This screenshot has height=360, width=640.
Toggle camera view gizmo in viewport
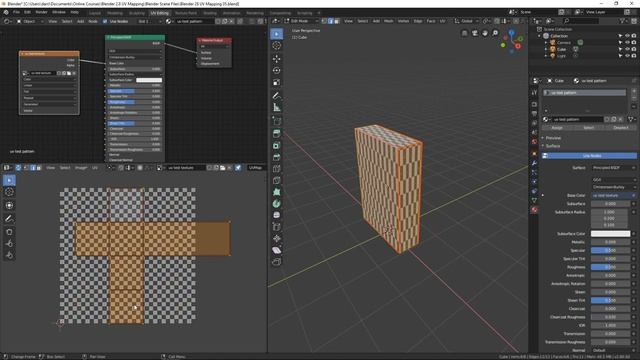click(x=474, y=33)
